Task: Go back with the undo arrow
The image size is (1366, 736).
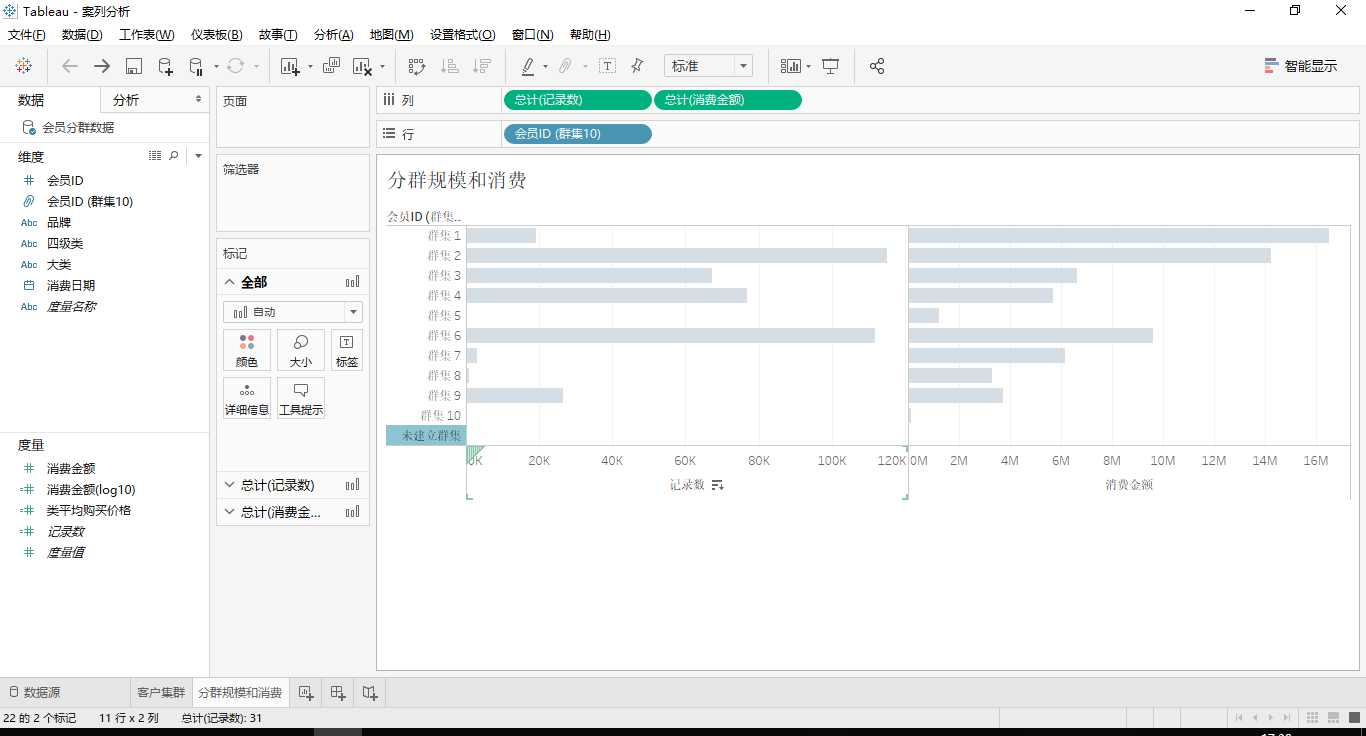Action: 70,66
